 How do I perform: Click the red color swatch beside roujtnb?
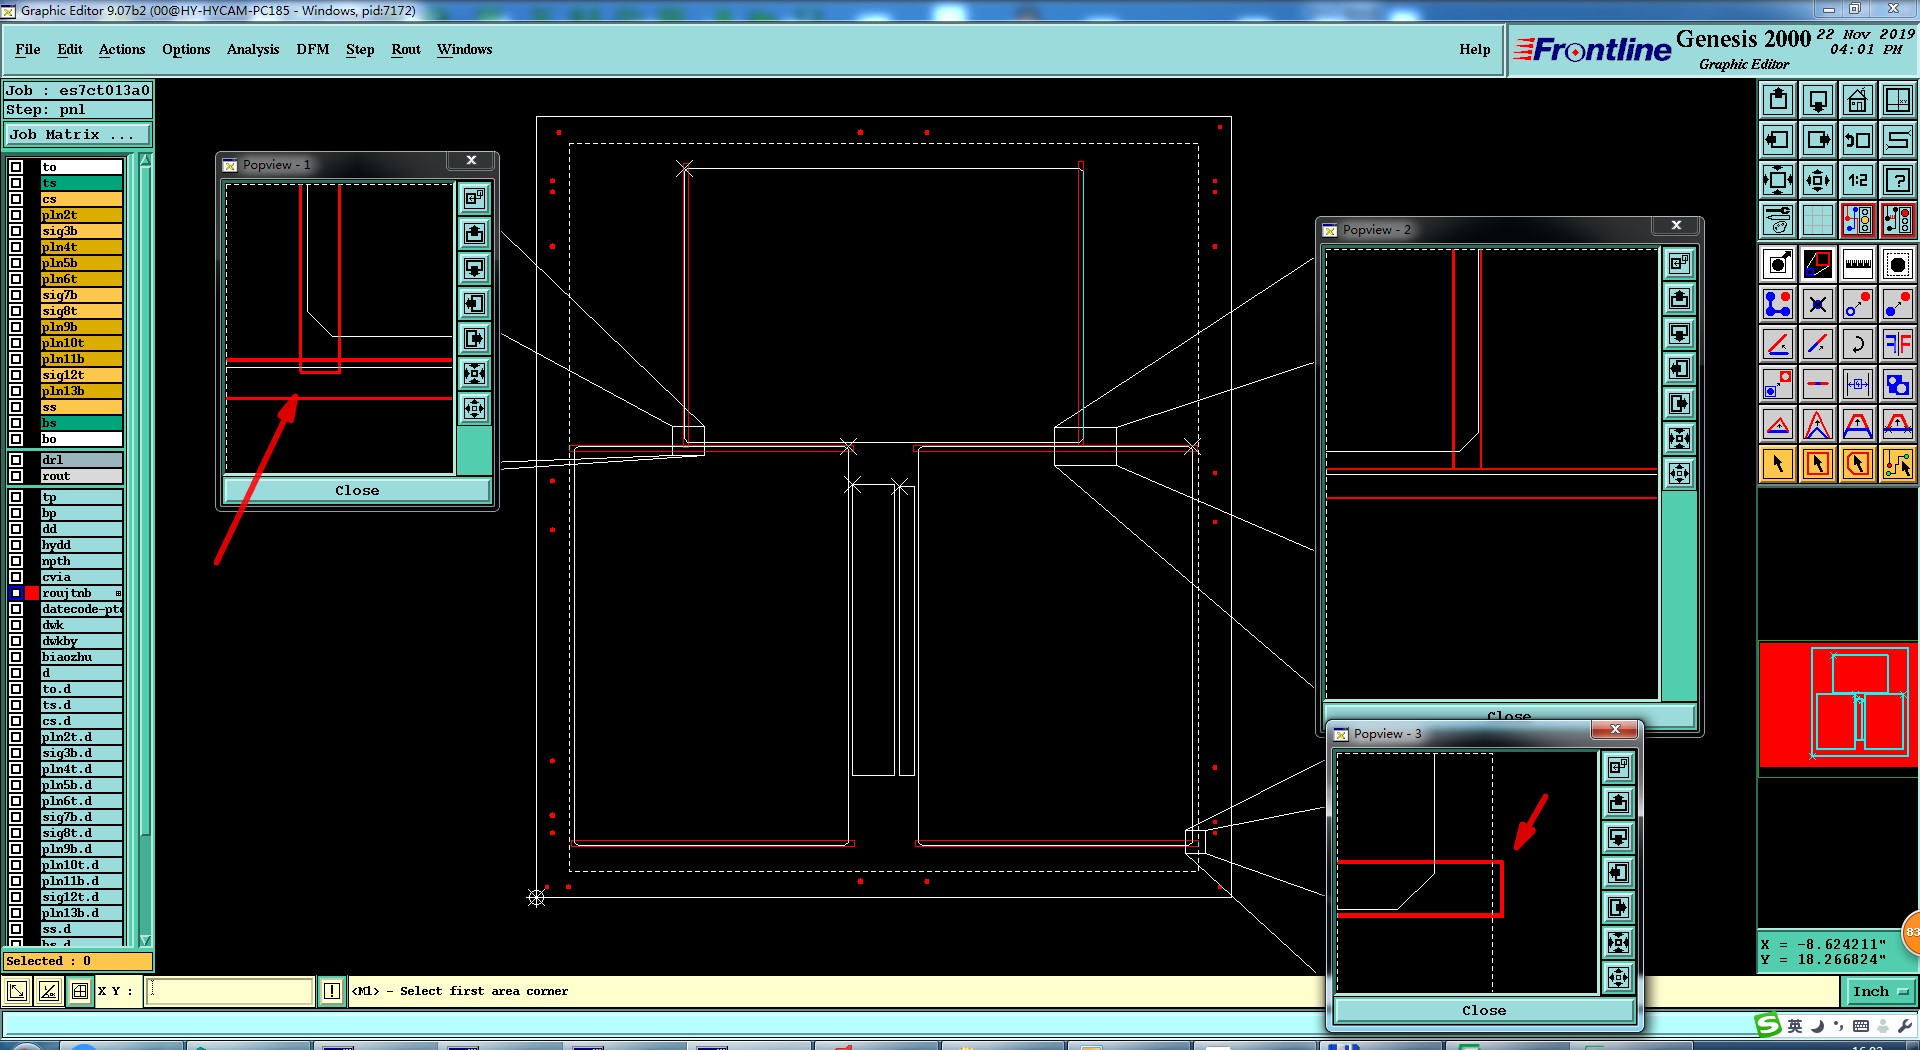(32, 593)
